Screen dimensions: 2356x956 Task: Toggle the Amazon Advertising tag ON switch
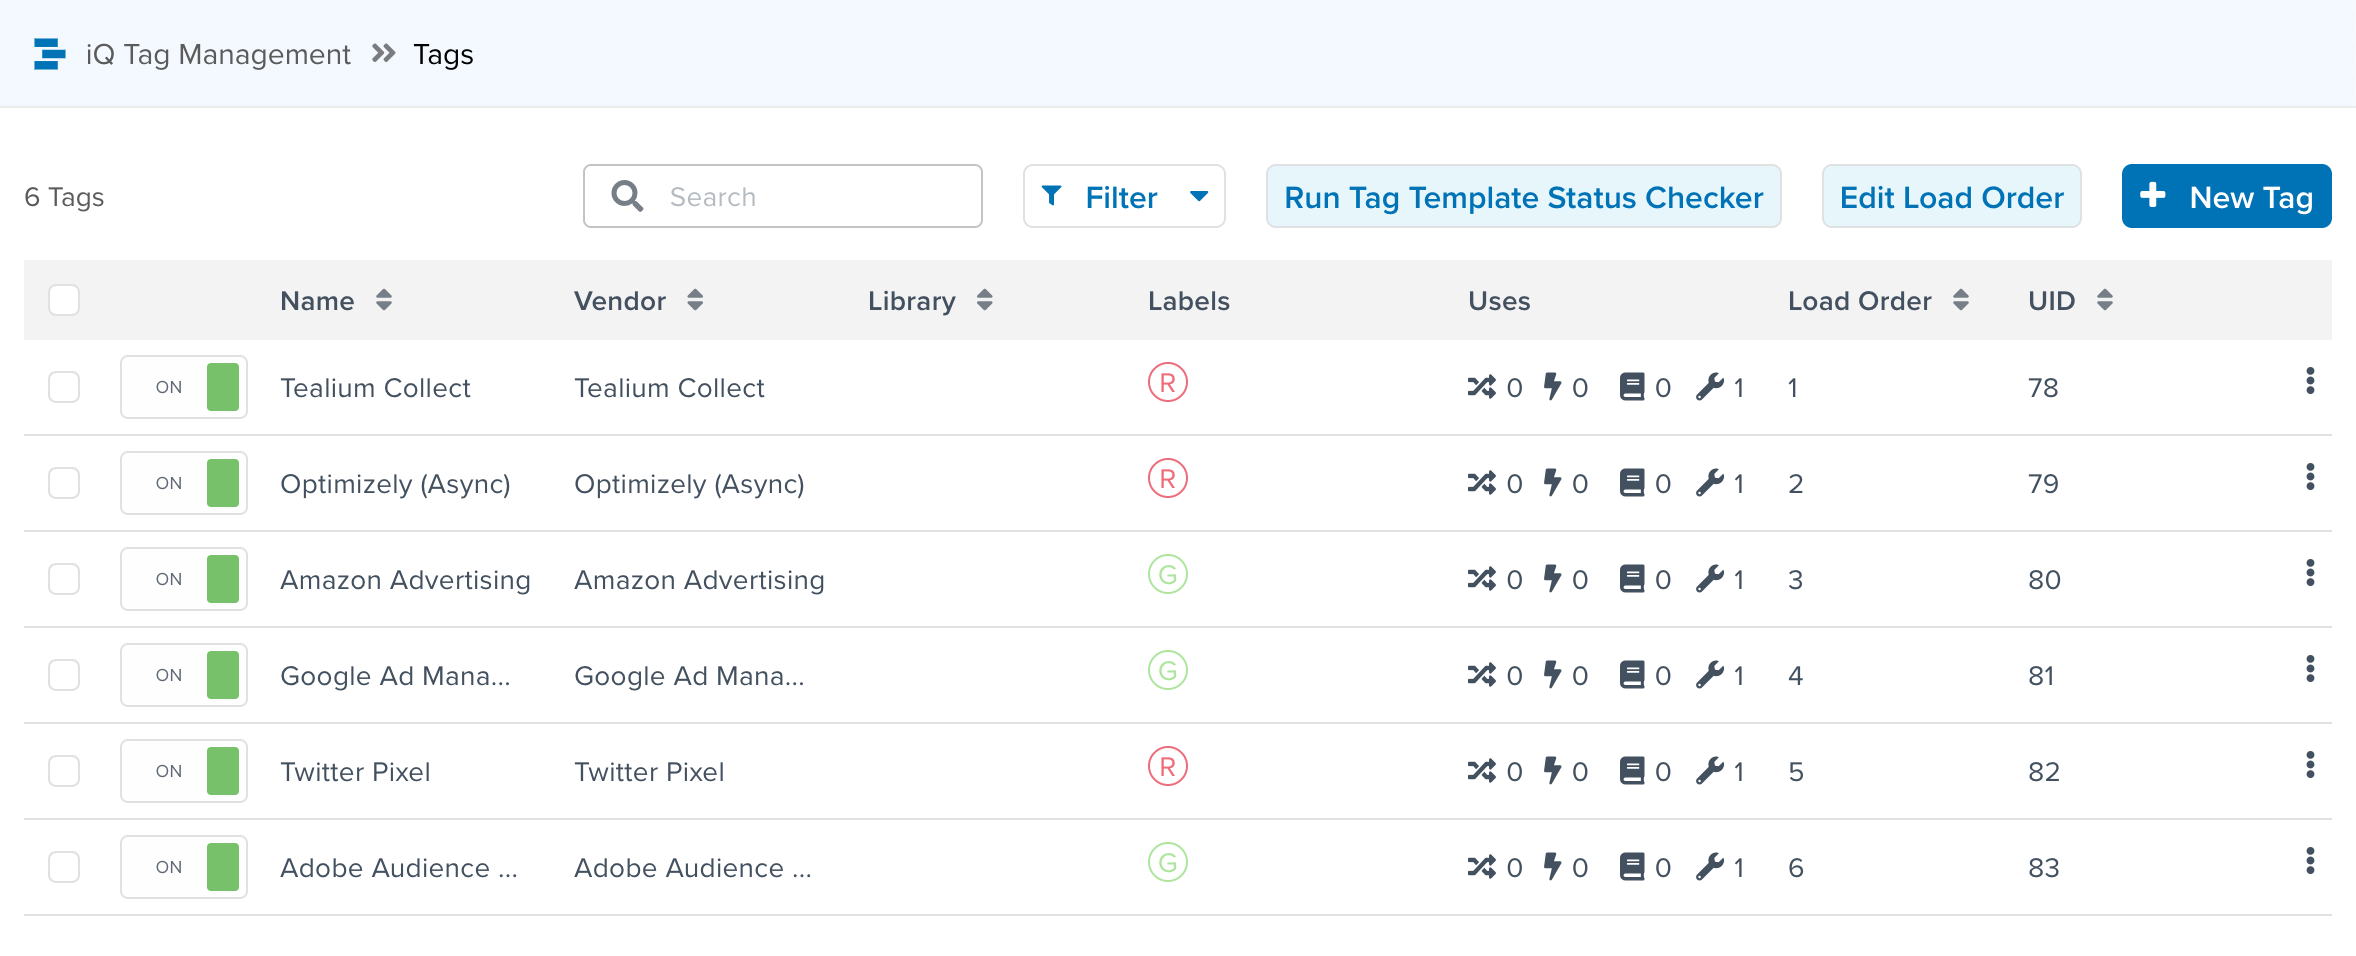[x=184, y=579]
